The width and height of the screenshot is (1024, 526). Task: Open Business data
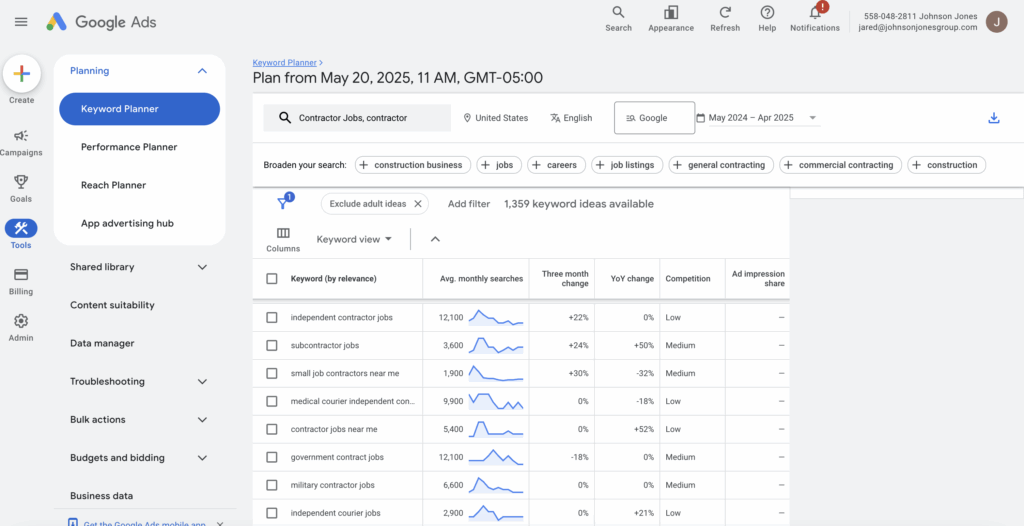pyautogui.click(x=101, y=496)
